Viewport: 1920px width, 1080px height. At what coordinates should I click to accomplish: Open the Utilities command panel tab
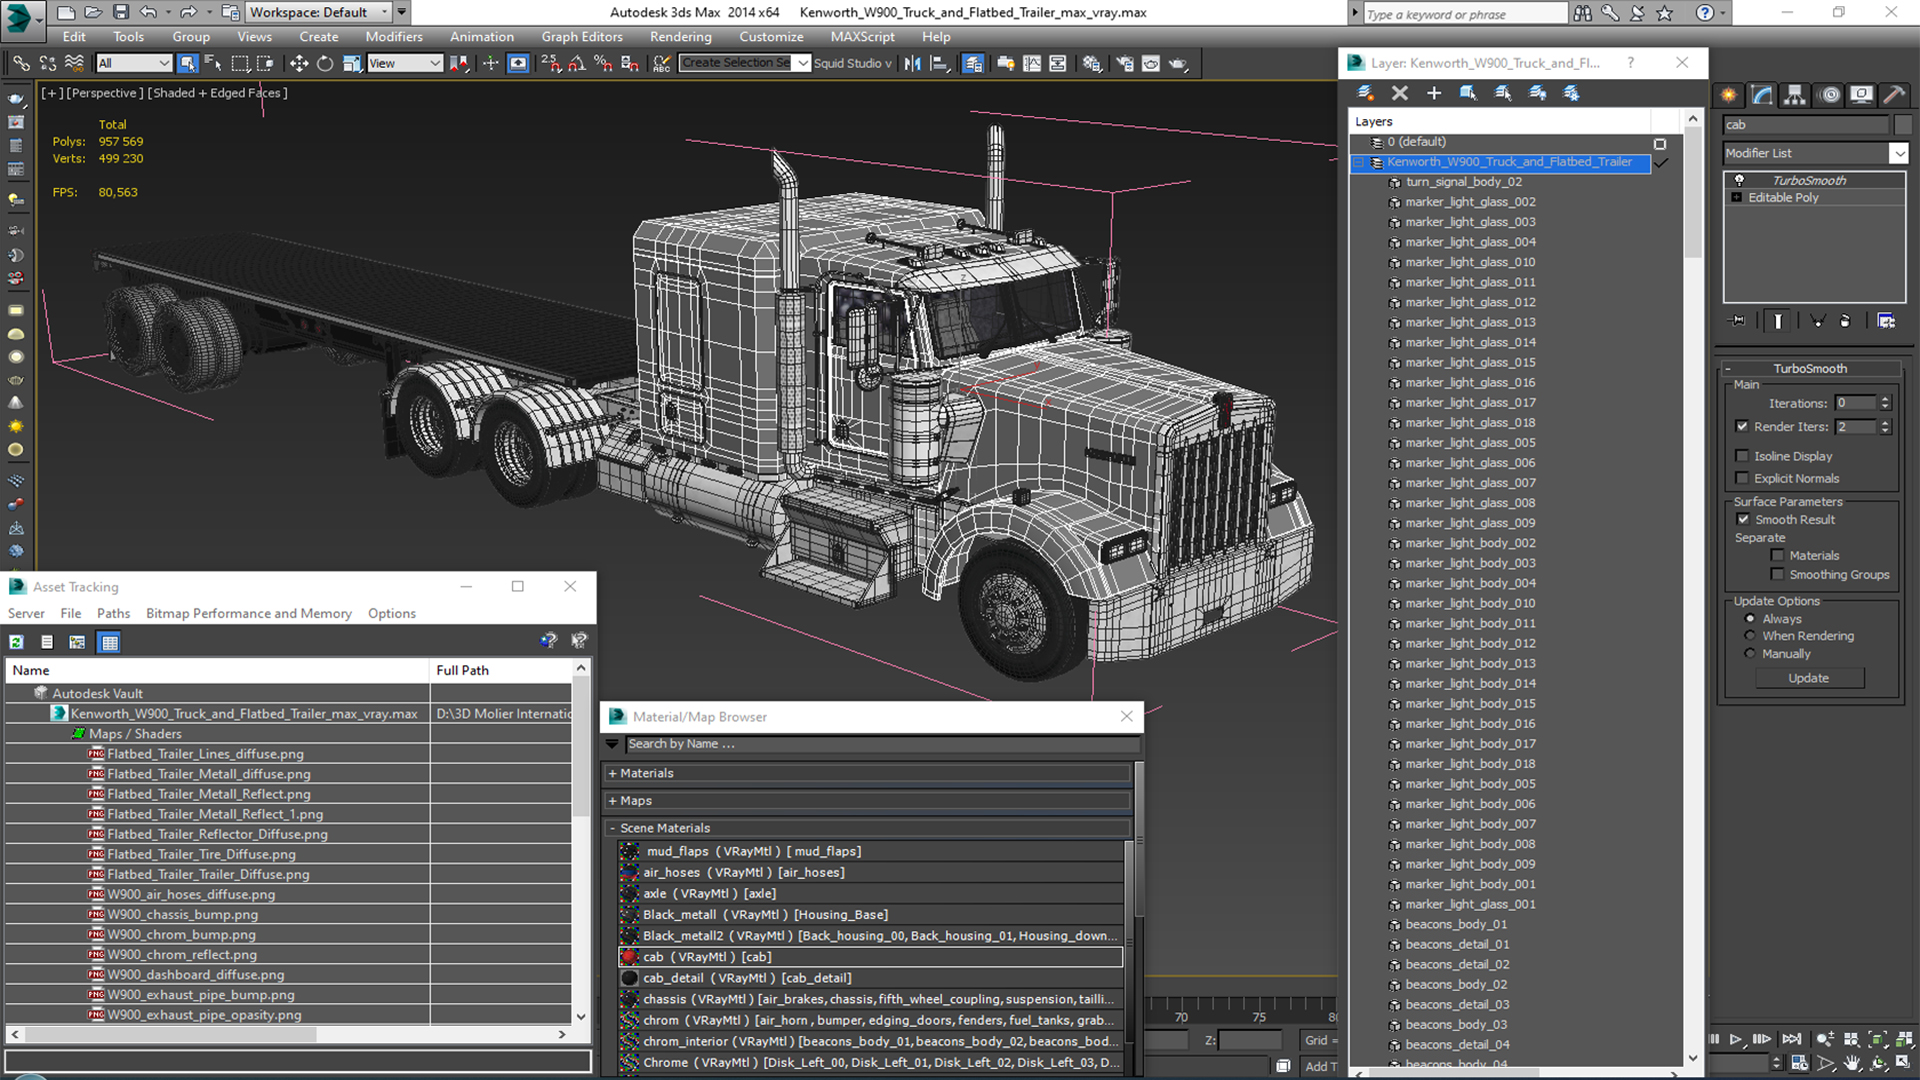pos(1894,95)
